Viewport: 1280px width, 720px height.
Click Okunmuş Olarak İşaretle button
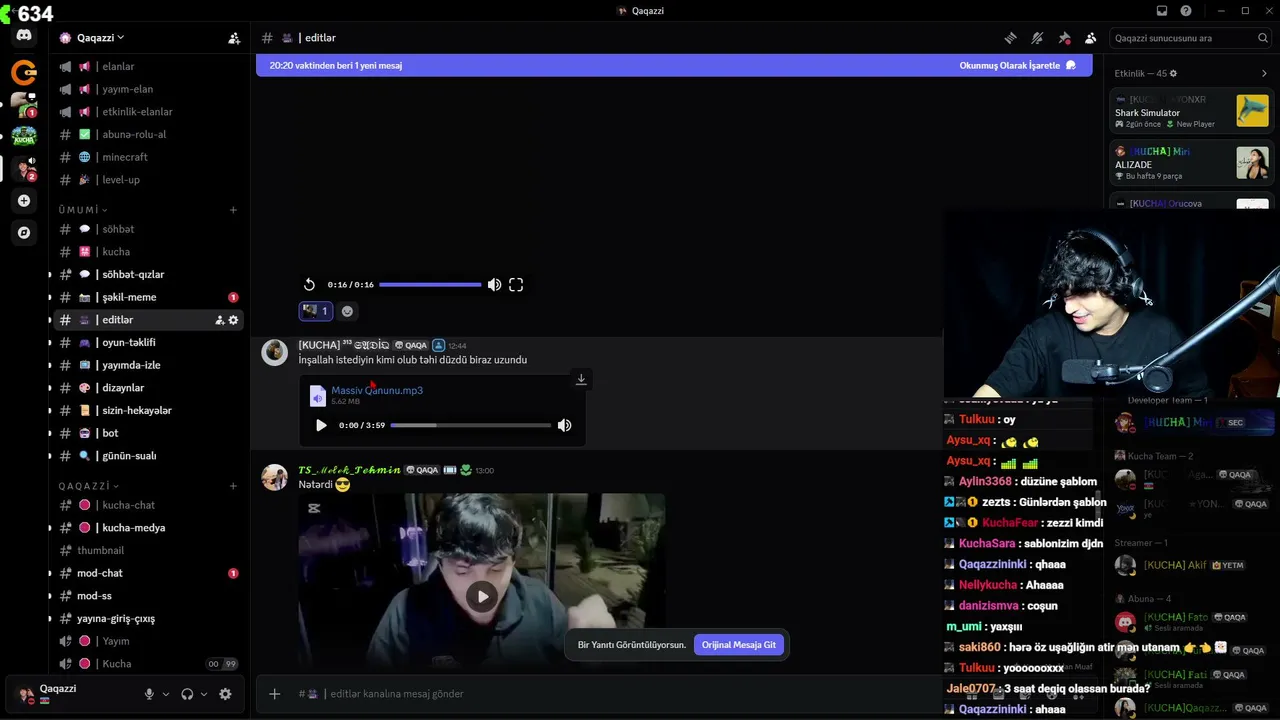tap(1018, 65)
